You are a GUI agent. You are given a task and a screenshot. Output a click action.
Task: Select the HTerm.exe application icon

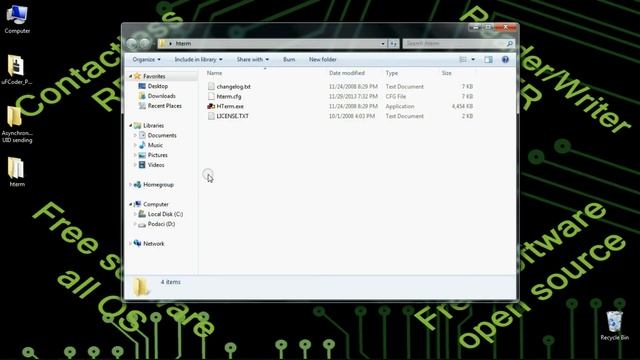[211, 106]
